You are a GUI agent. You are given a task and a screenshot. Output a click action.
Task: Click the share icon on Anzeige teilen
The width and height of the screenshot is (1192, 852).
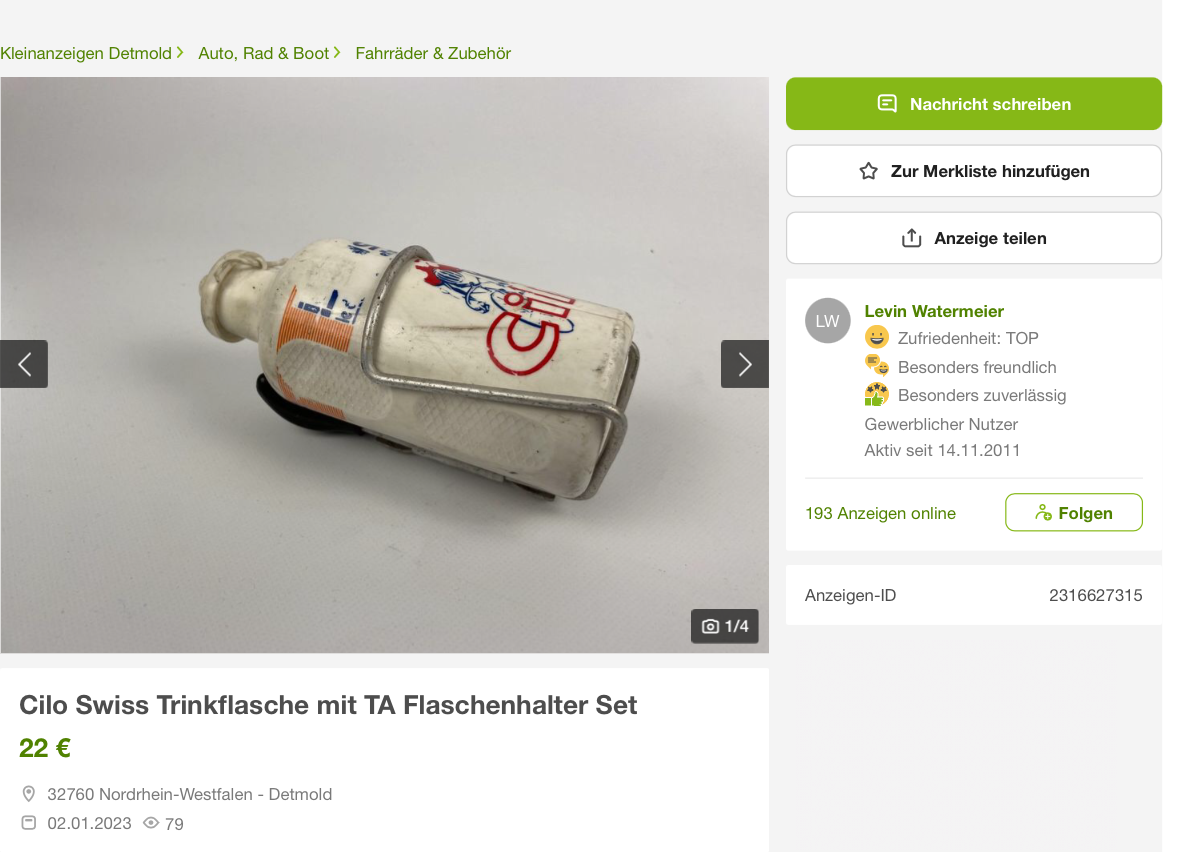(911, 238)
